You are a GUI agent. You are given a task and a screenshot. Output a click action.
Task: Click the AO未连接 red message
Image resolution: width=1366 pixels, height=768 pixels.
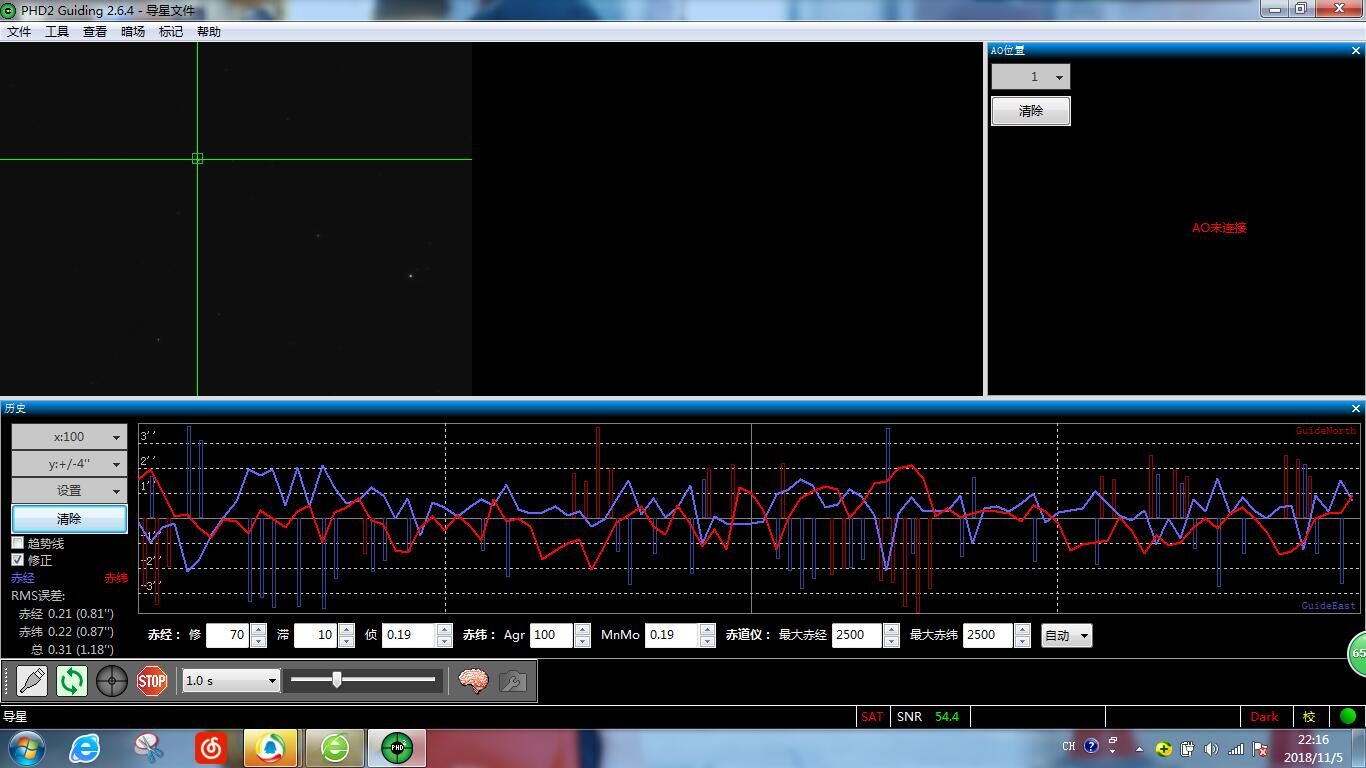(1219, 228)
